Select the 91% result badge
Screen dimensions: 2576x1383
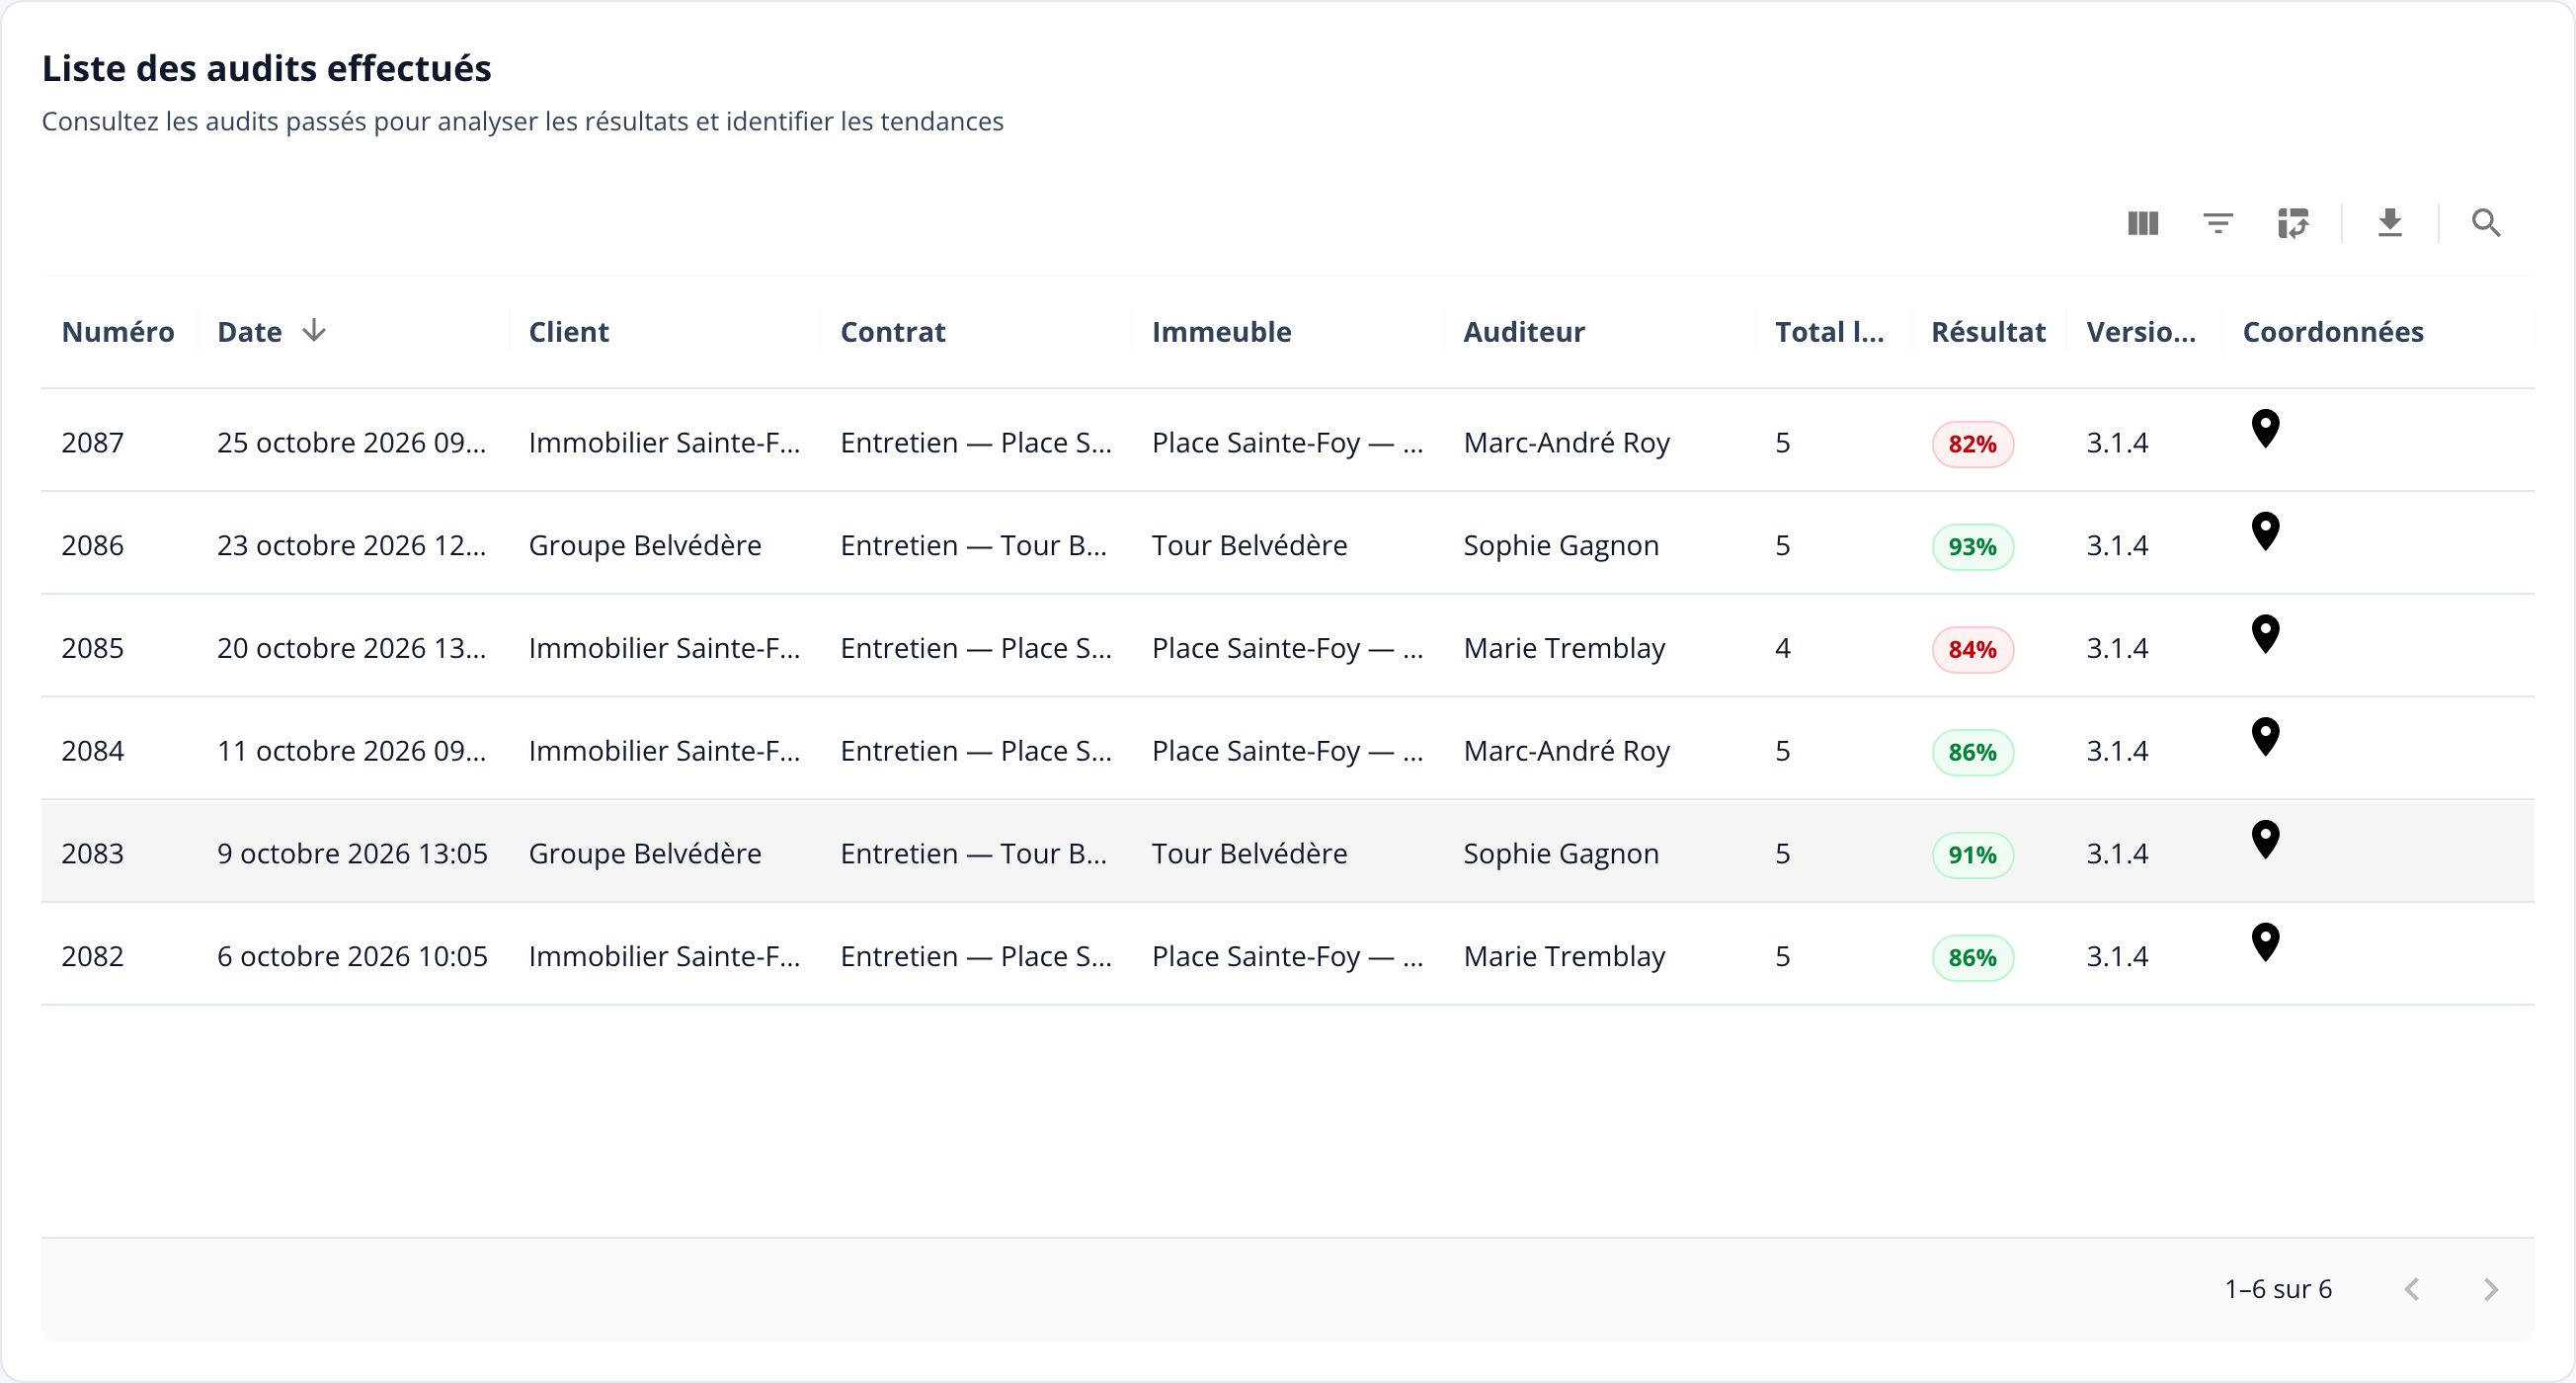[1972, 855]
